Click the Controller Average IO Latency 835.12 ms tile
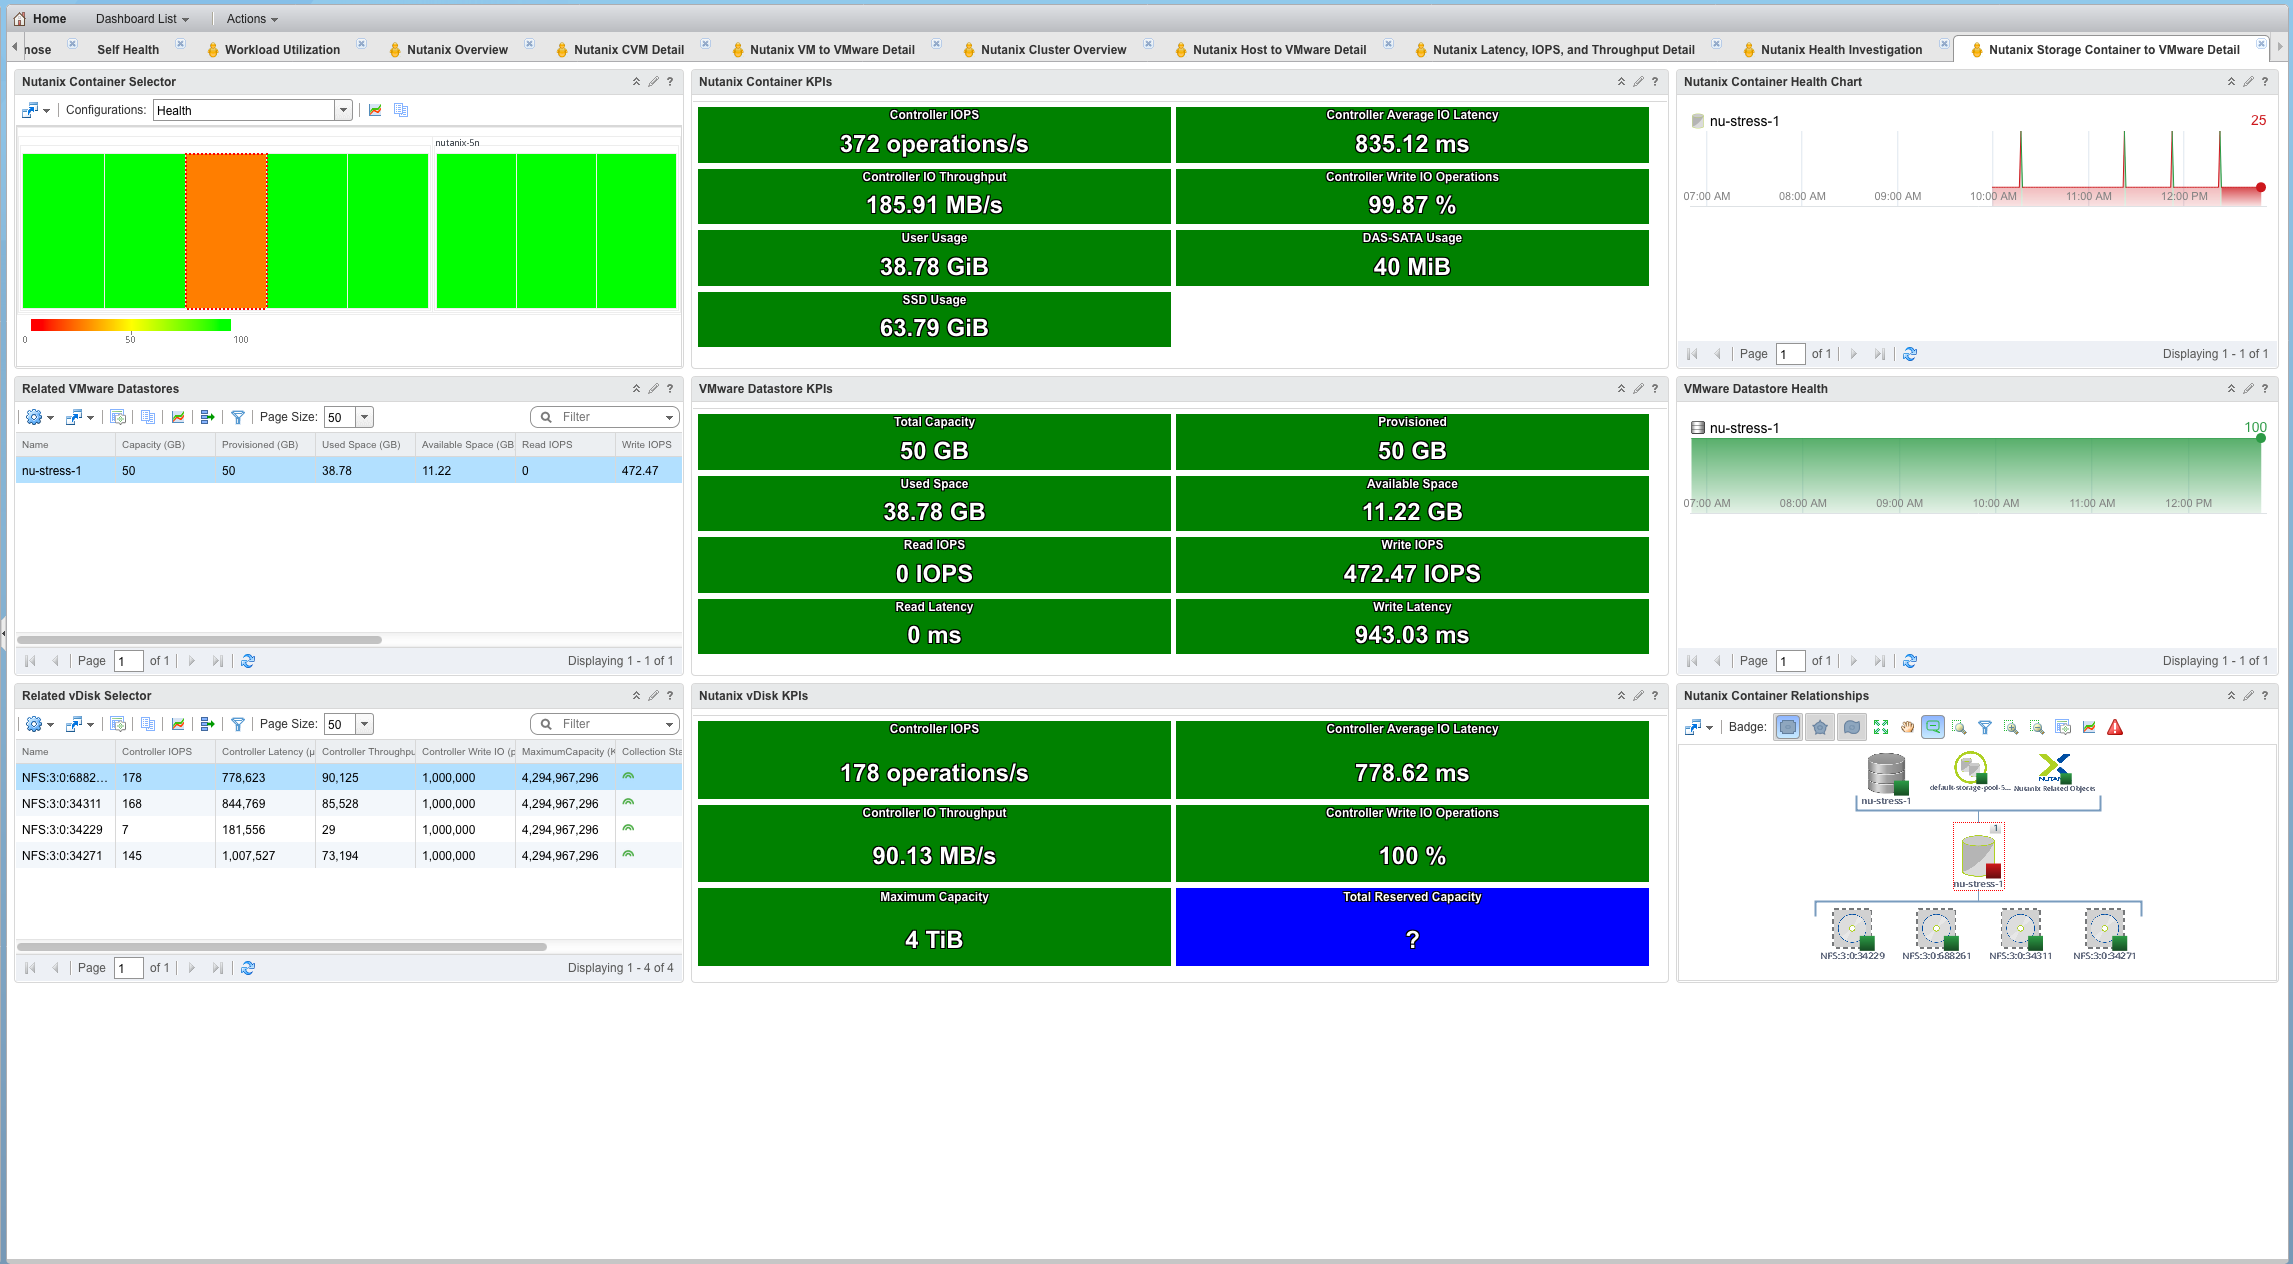Screen dimensions: 2293x1264 (1412, 135)
